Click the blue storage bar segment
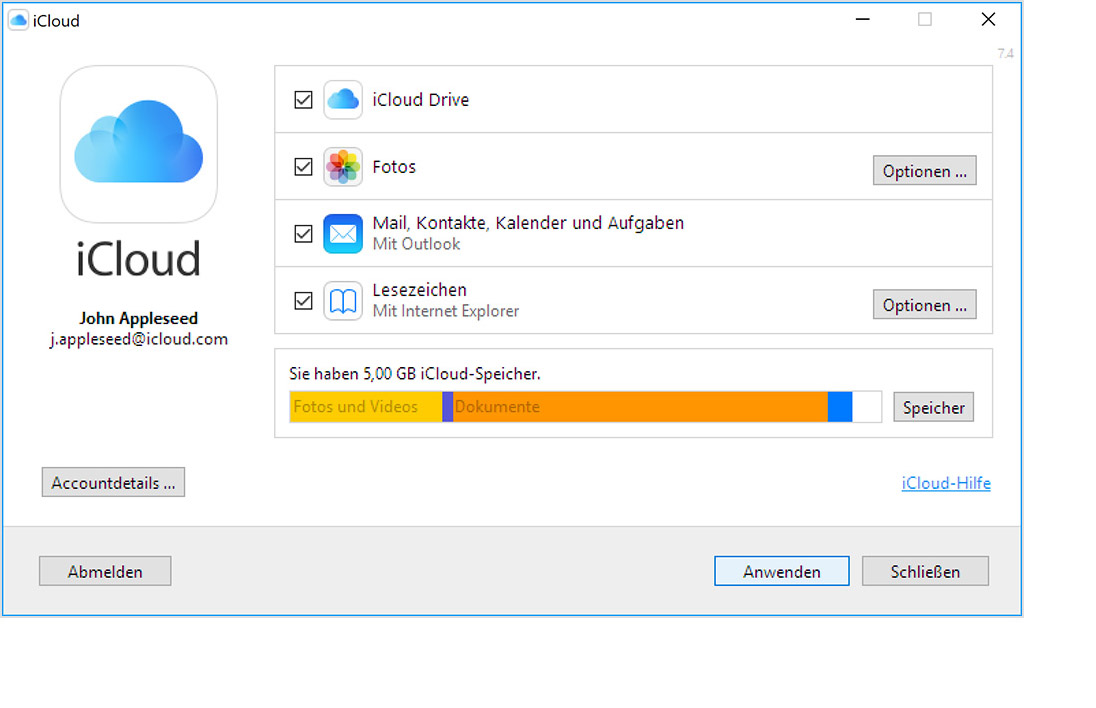The image size is (1096, 708). (x=840, y=407)
